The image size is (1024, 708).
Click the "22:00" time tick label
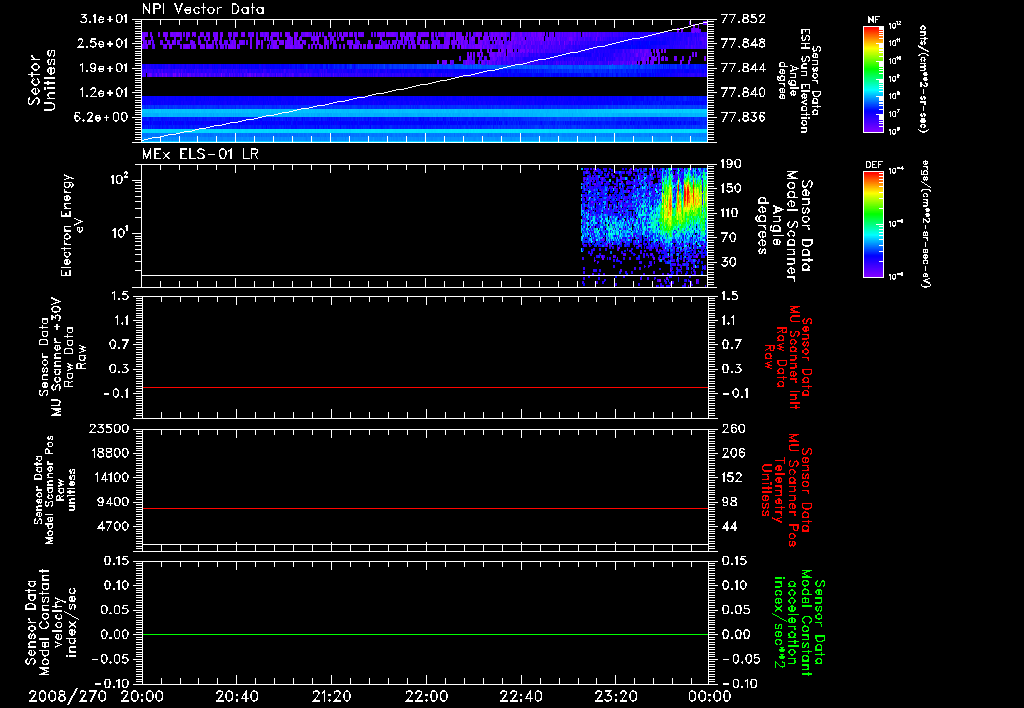[426, 696]
